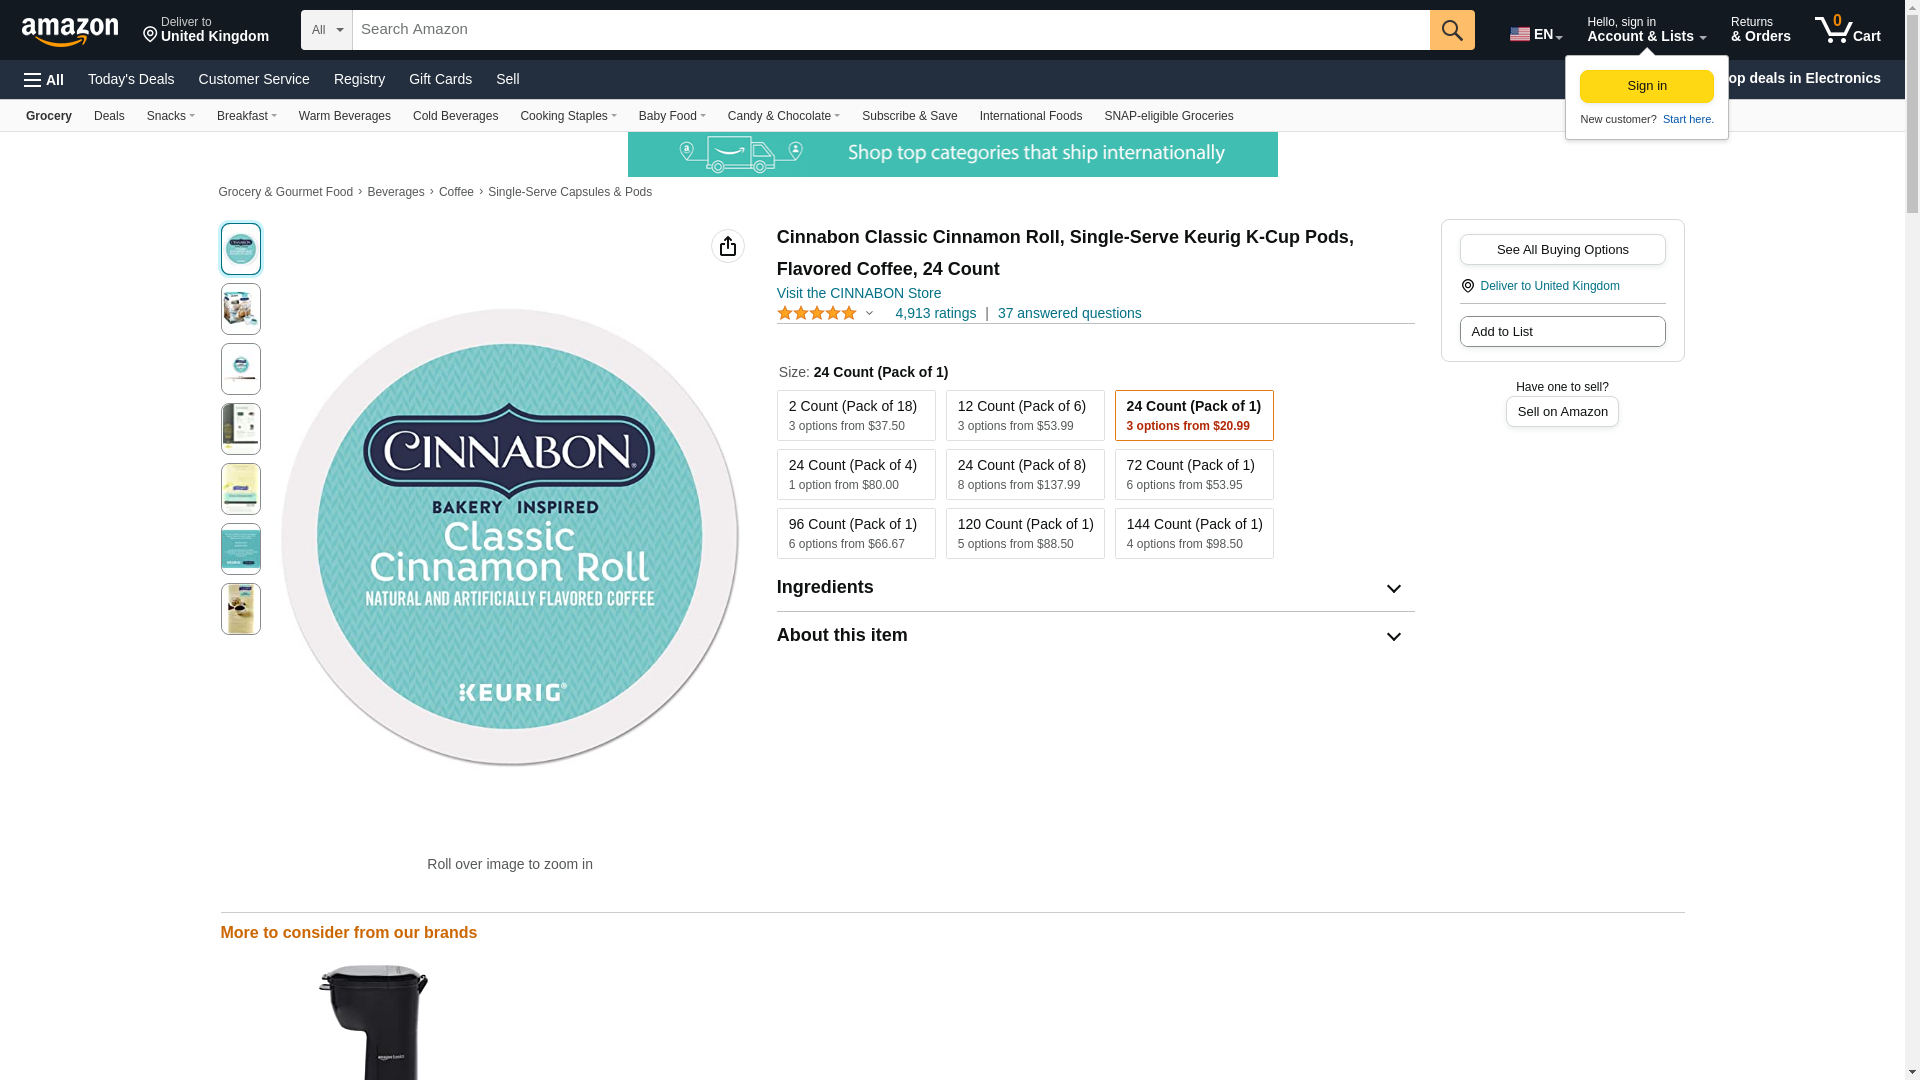
Task: Open the All hamburger menu
Action: (44, 80)
